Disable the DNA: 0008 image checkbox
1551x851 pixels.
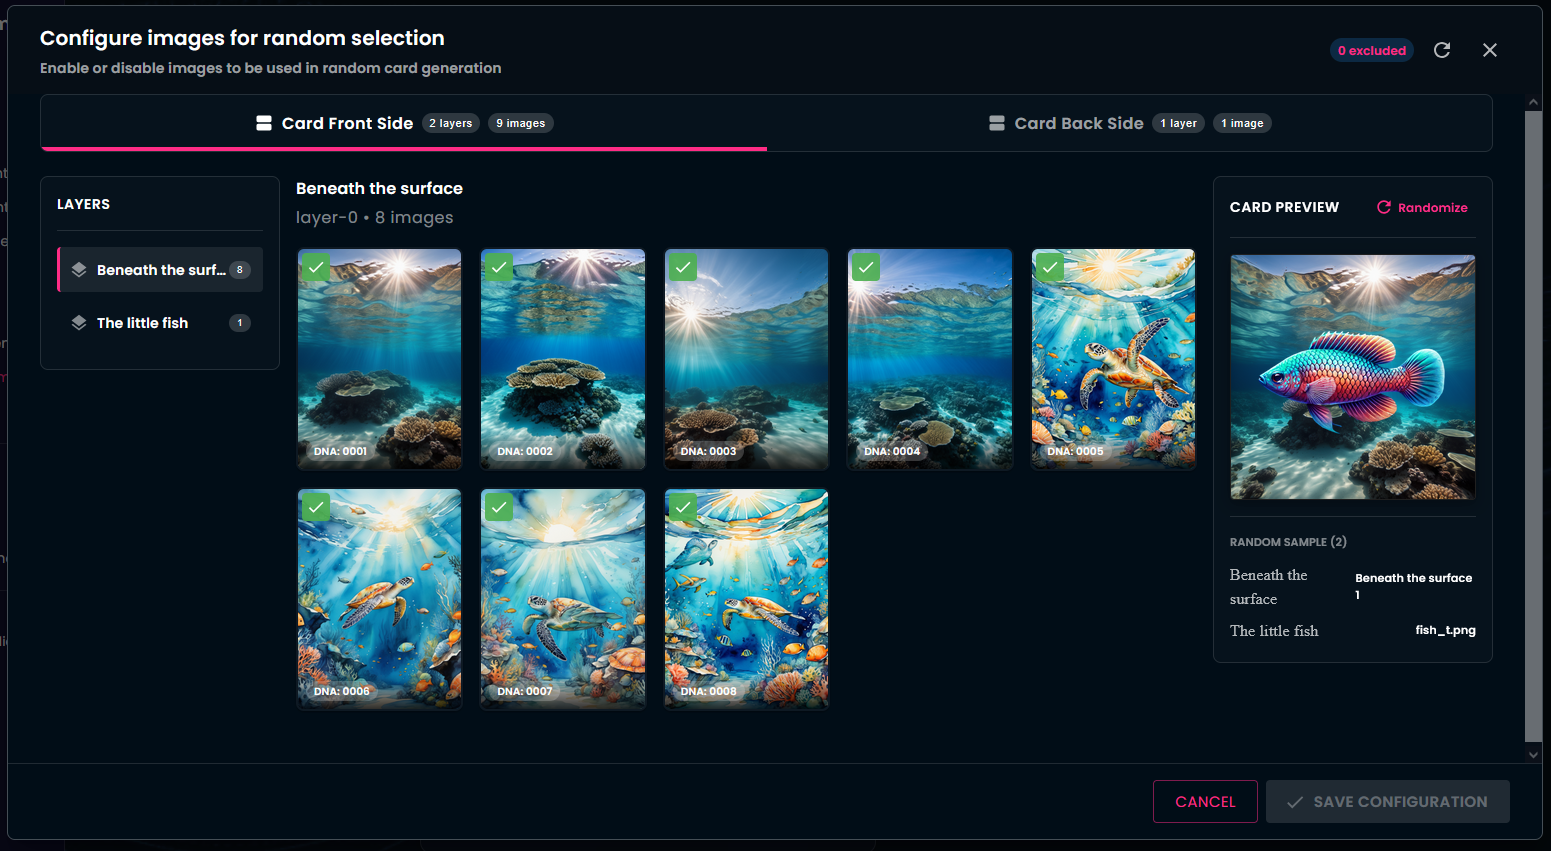tap(683, 508)
